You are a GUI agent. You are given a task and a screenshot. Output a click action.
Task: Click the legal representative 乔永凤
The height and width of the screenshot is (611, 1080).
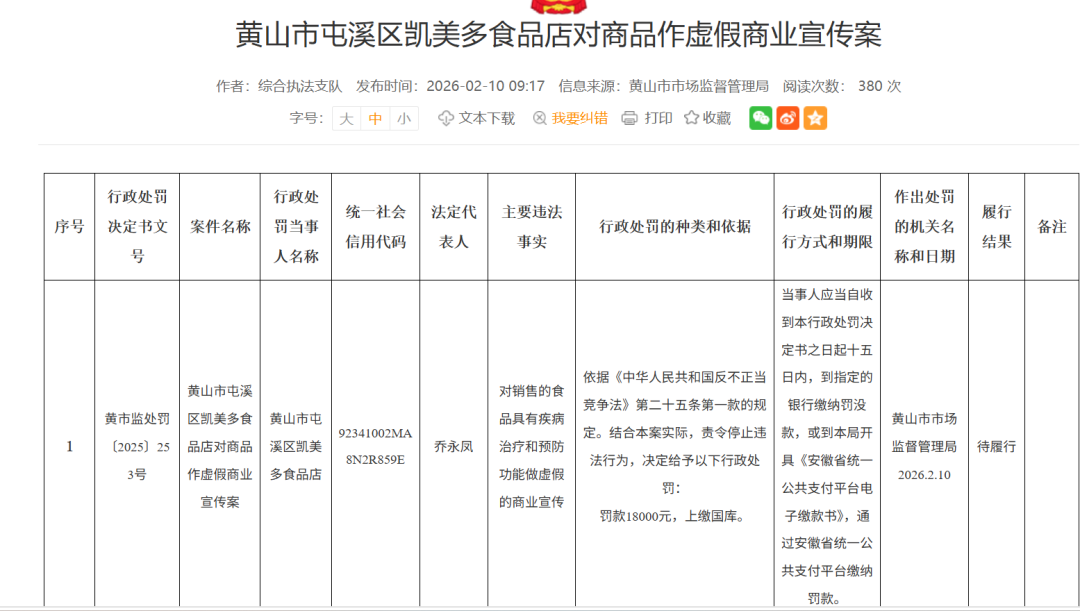[454, 446]
